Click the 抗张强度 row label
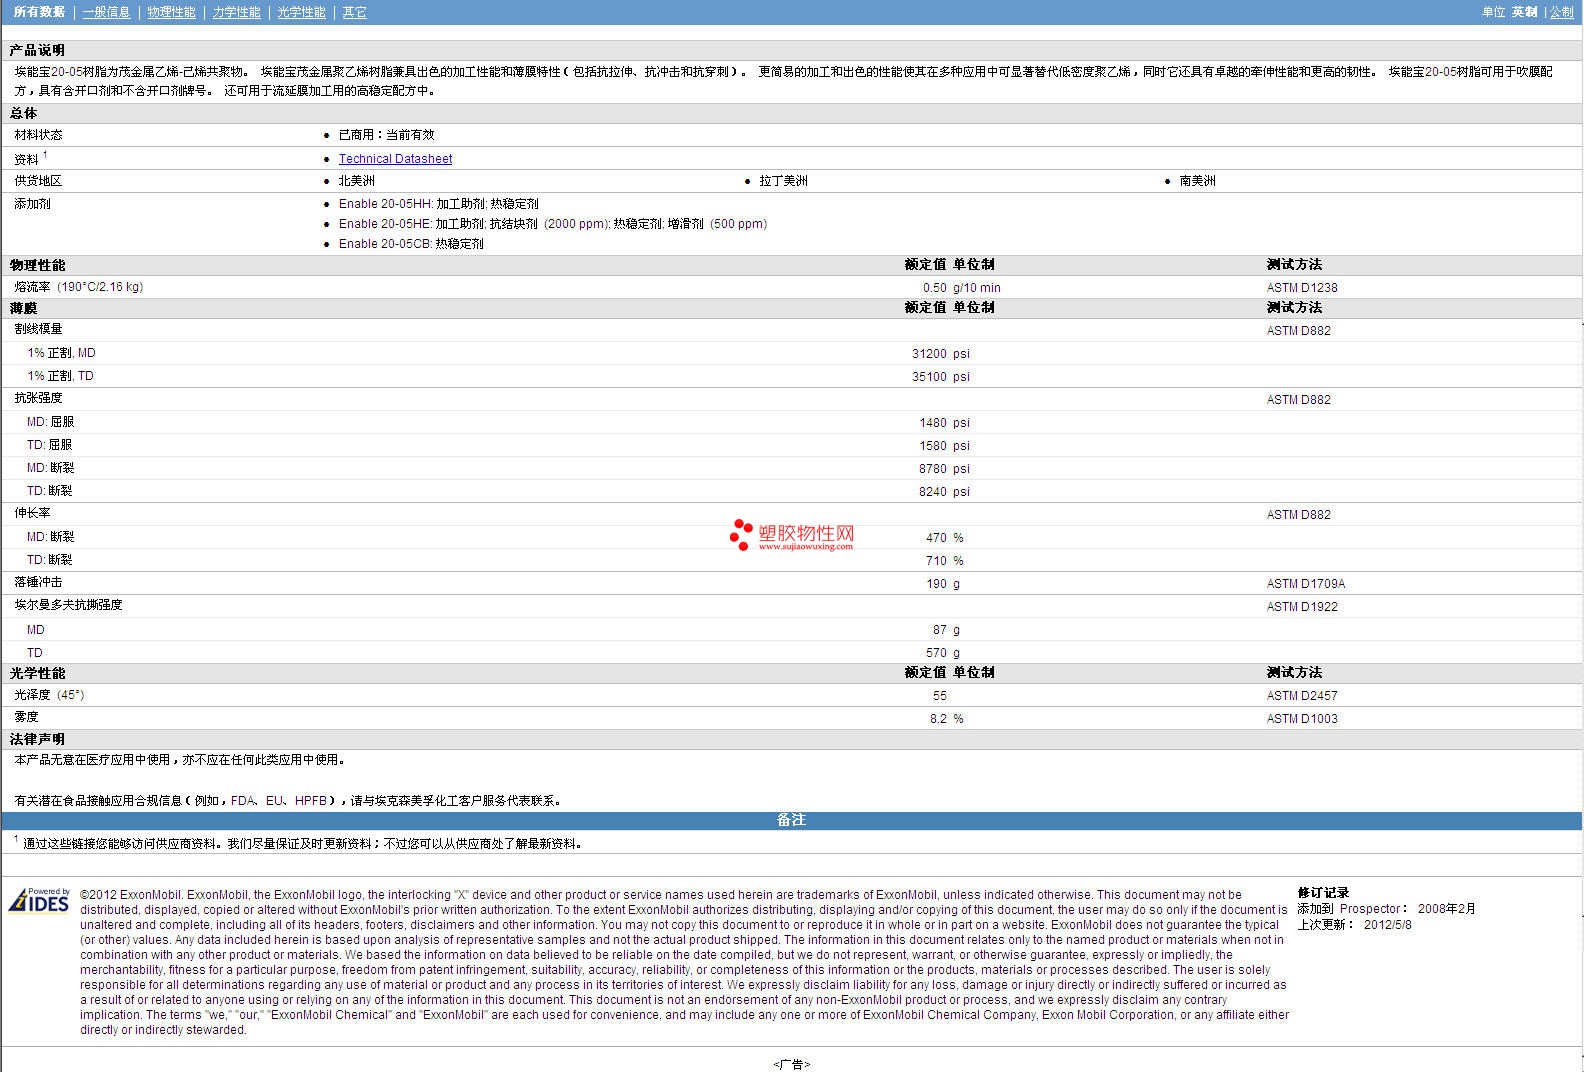The image size is (1584, 1072). [38, 398]
